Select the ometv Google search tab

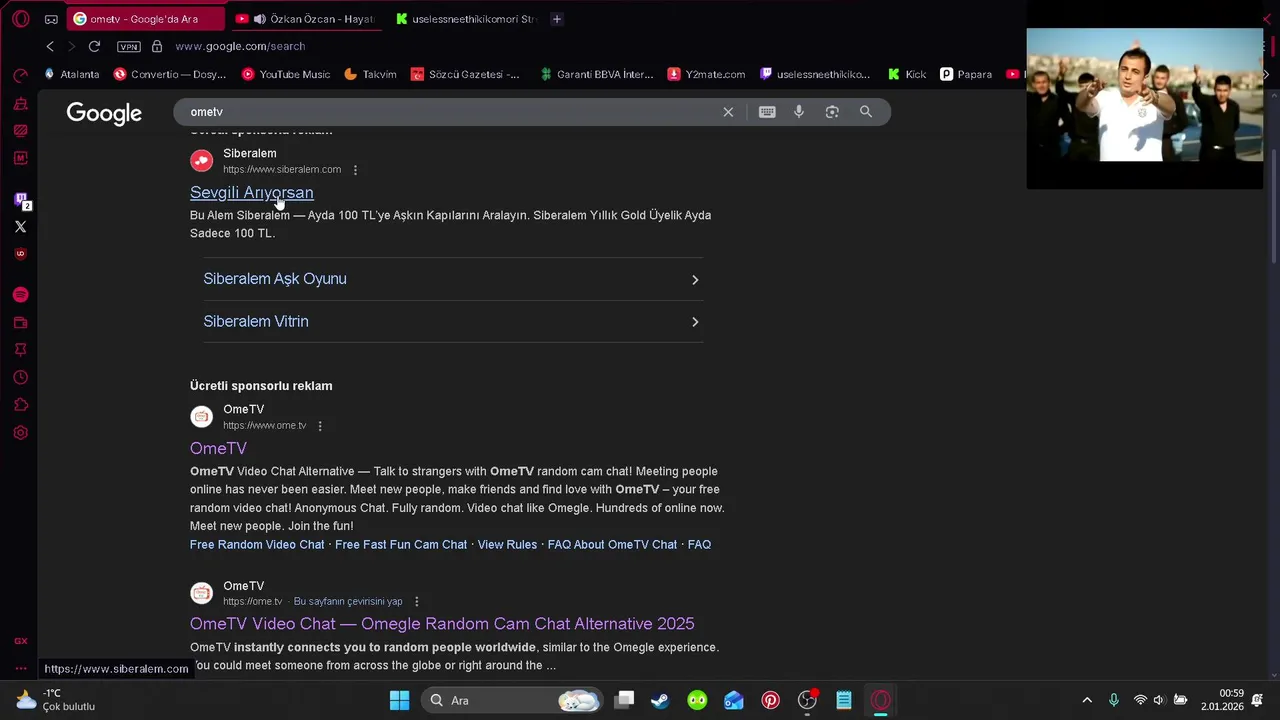(x=148, y=19)
